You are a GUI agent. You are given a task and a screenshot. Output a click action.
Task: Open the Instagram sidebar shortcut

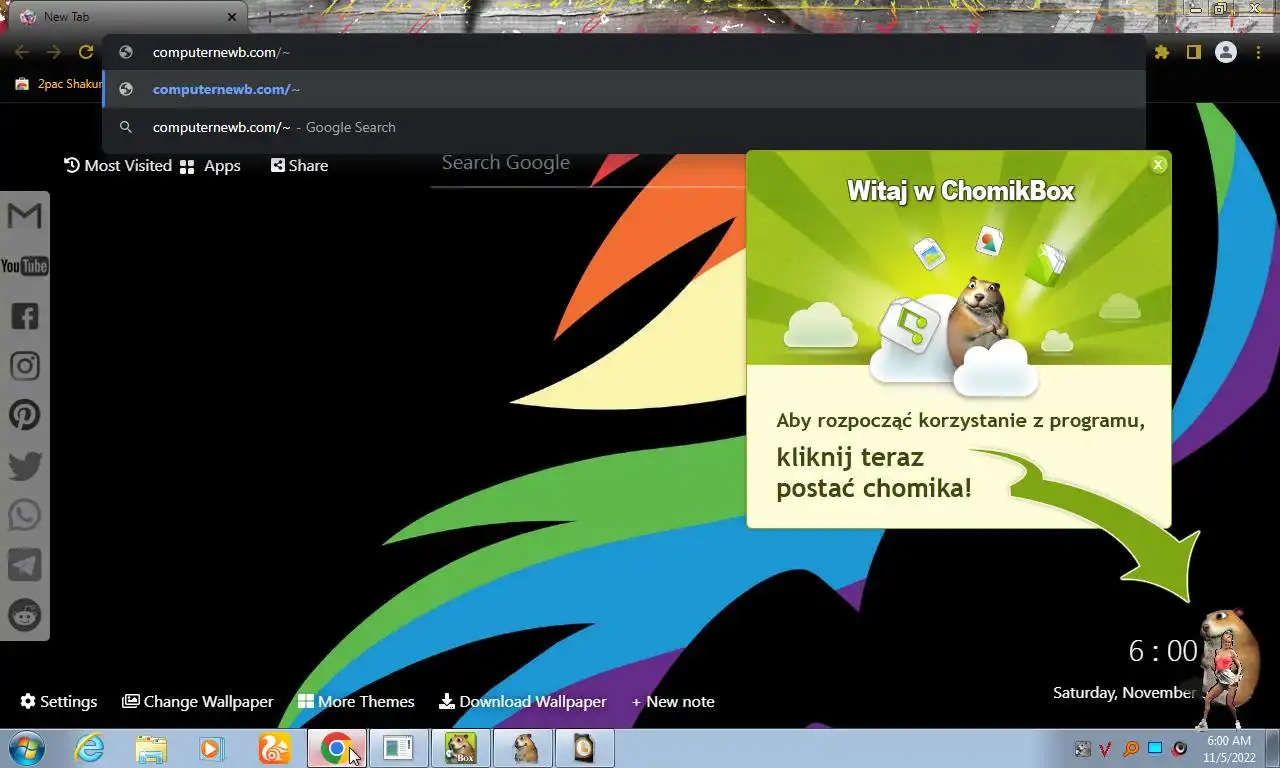(24, 366)
